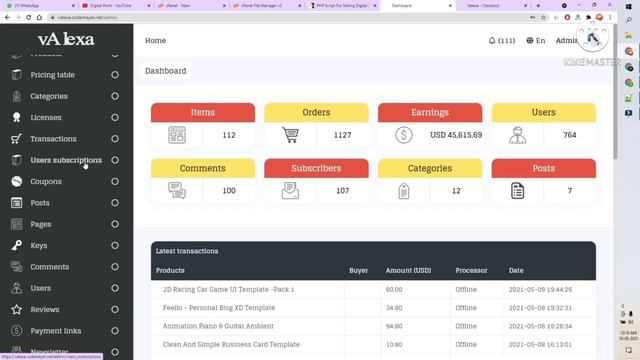This screenshot has width=640, height=360.
Task: Expand the Users subscriptions circle toggle
Action: click(115, 160)
